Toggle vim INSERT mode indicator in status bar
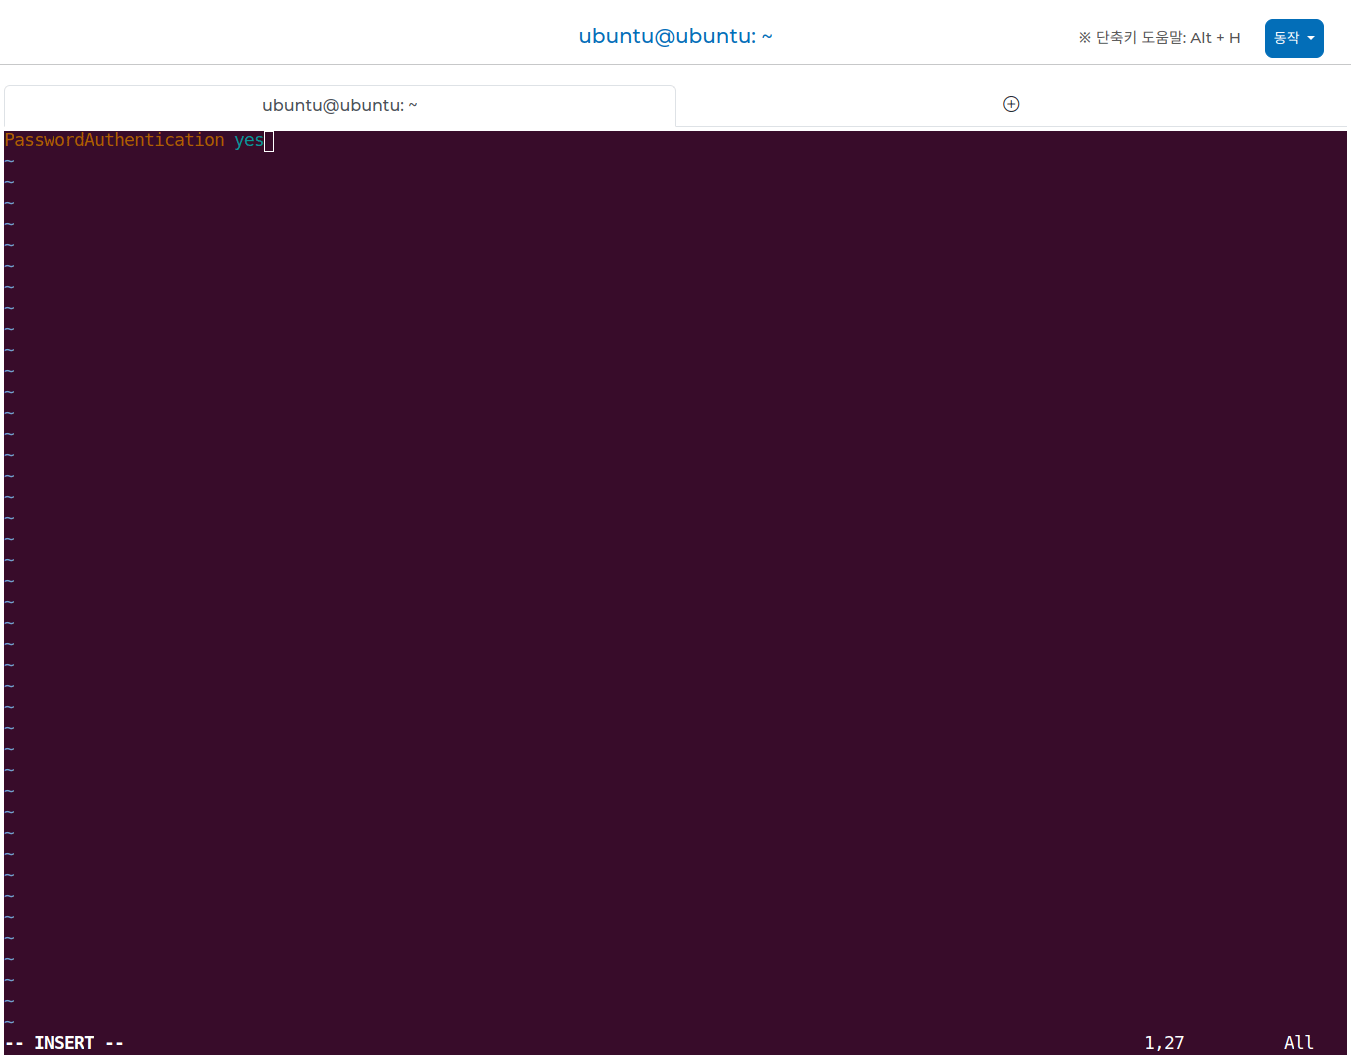Viewport: 1351px width, 1055px height. pyautogui.click(x=65, y=1042)
